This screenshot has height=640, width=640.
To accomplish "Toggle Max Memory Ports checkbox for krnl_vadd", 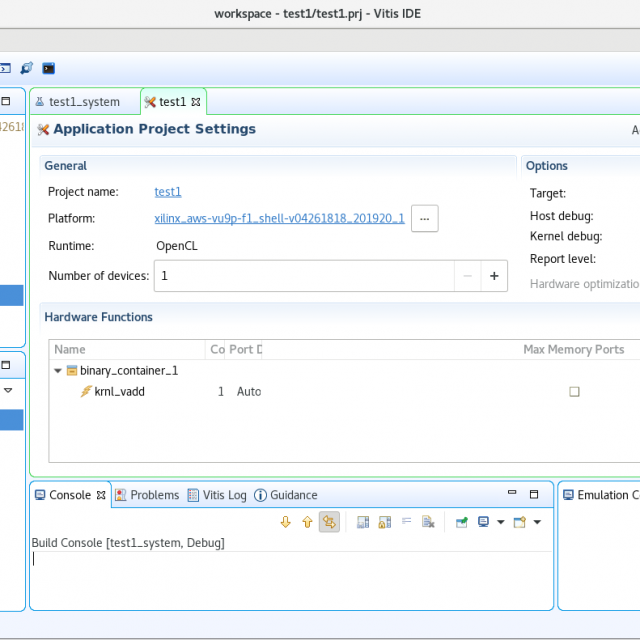I will [x=574, y=392].
